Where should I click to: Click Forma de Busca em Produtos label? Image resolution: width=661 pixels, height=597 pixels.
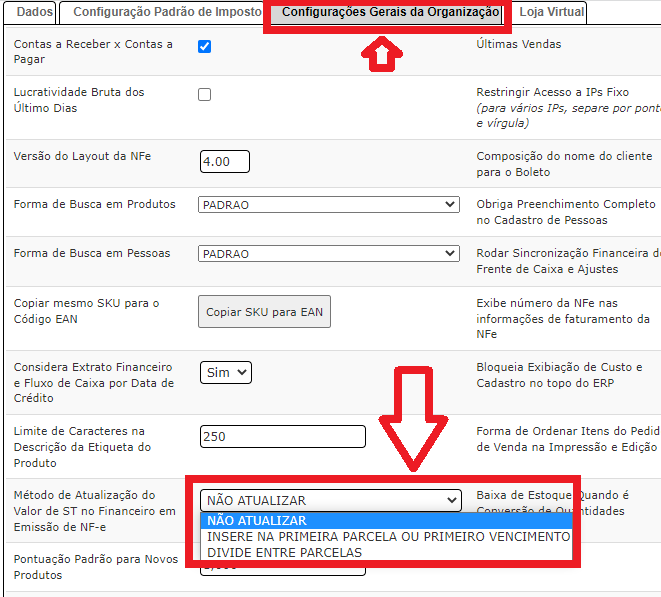pos(94,204)
